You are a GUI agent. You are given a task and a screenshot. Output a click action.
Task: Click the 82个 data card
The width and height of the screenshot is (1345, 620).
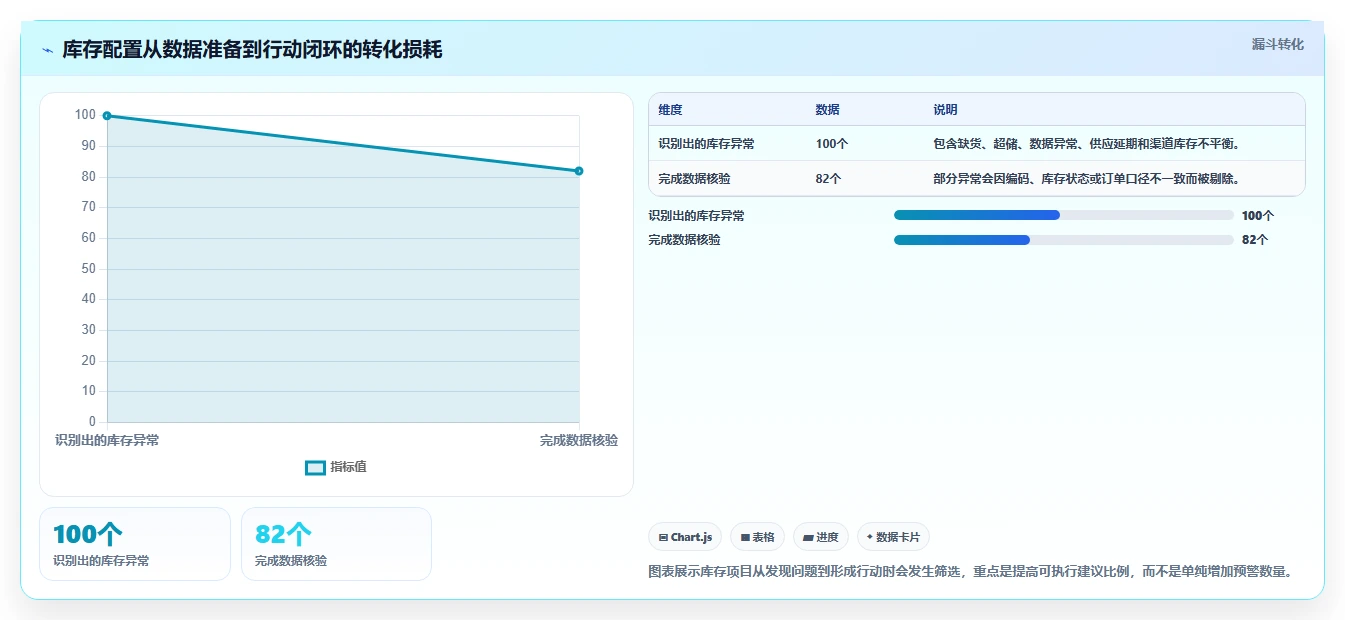tap(336, 544)
